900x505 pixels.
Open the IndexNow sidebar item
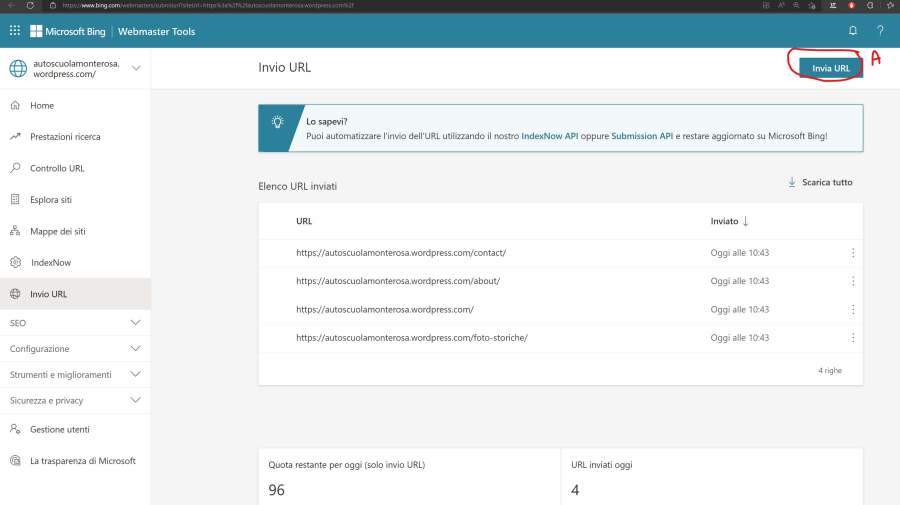[50, 262]
